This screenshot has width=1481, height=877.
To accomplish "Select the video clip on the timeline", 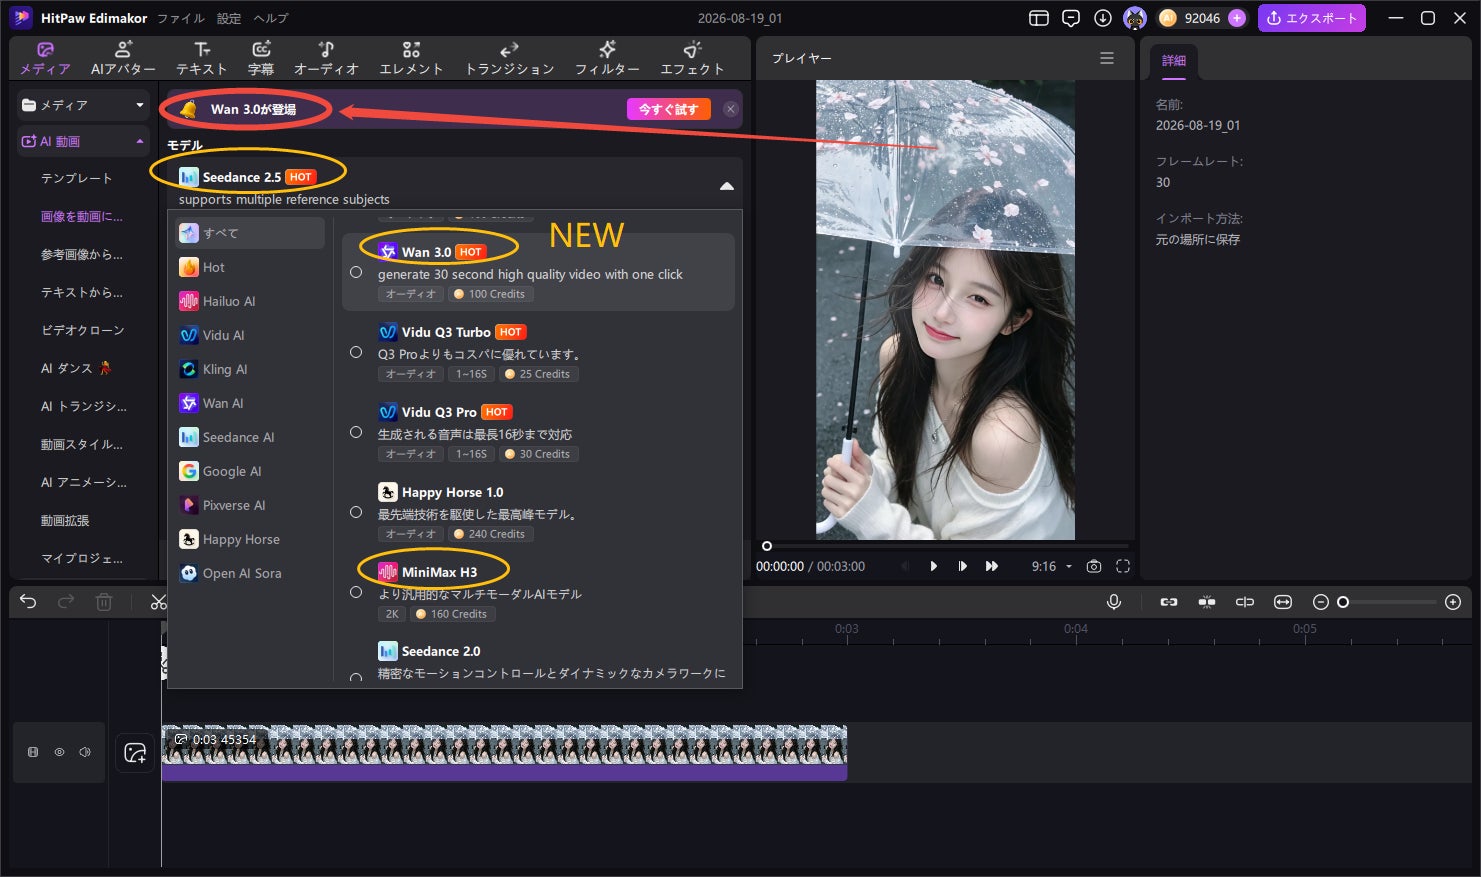I will coord(504,752).
